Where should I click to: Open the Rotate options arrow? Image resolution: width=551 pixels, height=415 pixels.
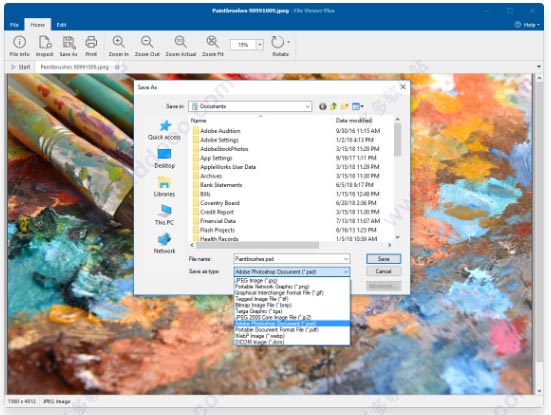click(x=289, y=42)
